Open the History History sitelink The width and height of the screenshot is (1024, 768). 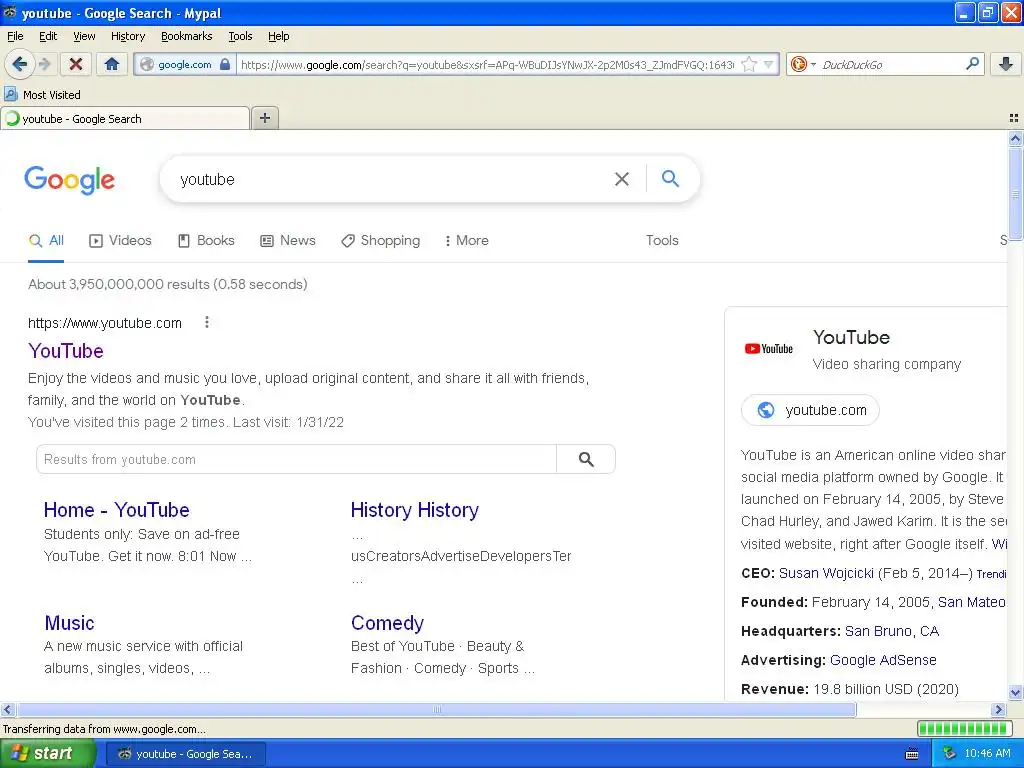(x=415, y=510)
